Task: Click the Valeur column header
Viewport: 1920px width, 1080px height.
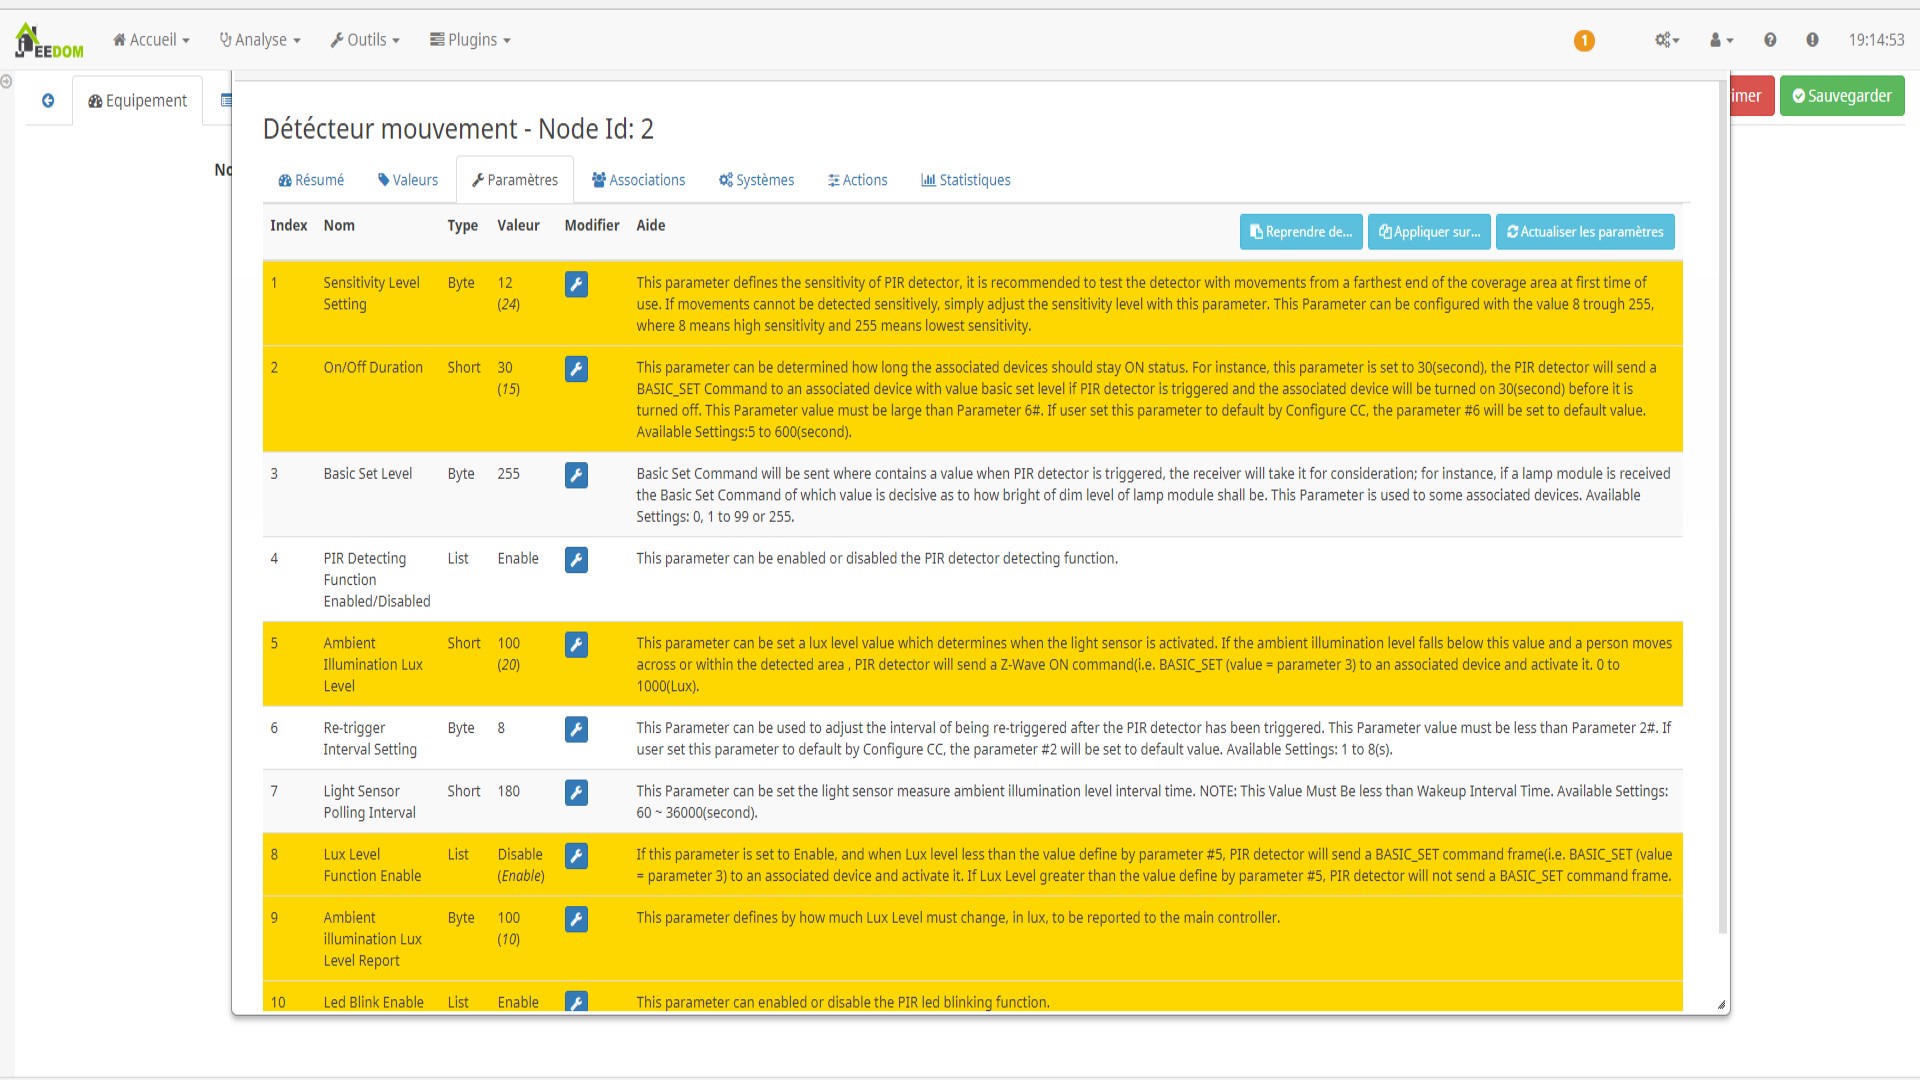Action: click(518, 226)
